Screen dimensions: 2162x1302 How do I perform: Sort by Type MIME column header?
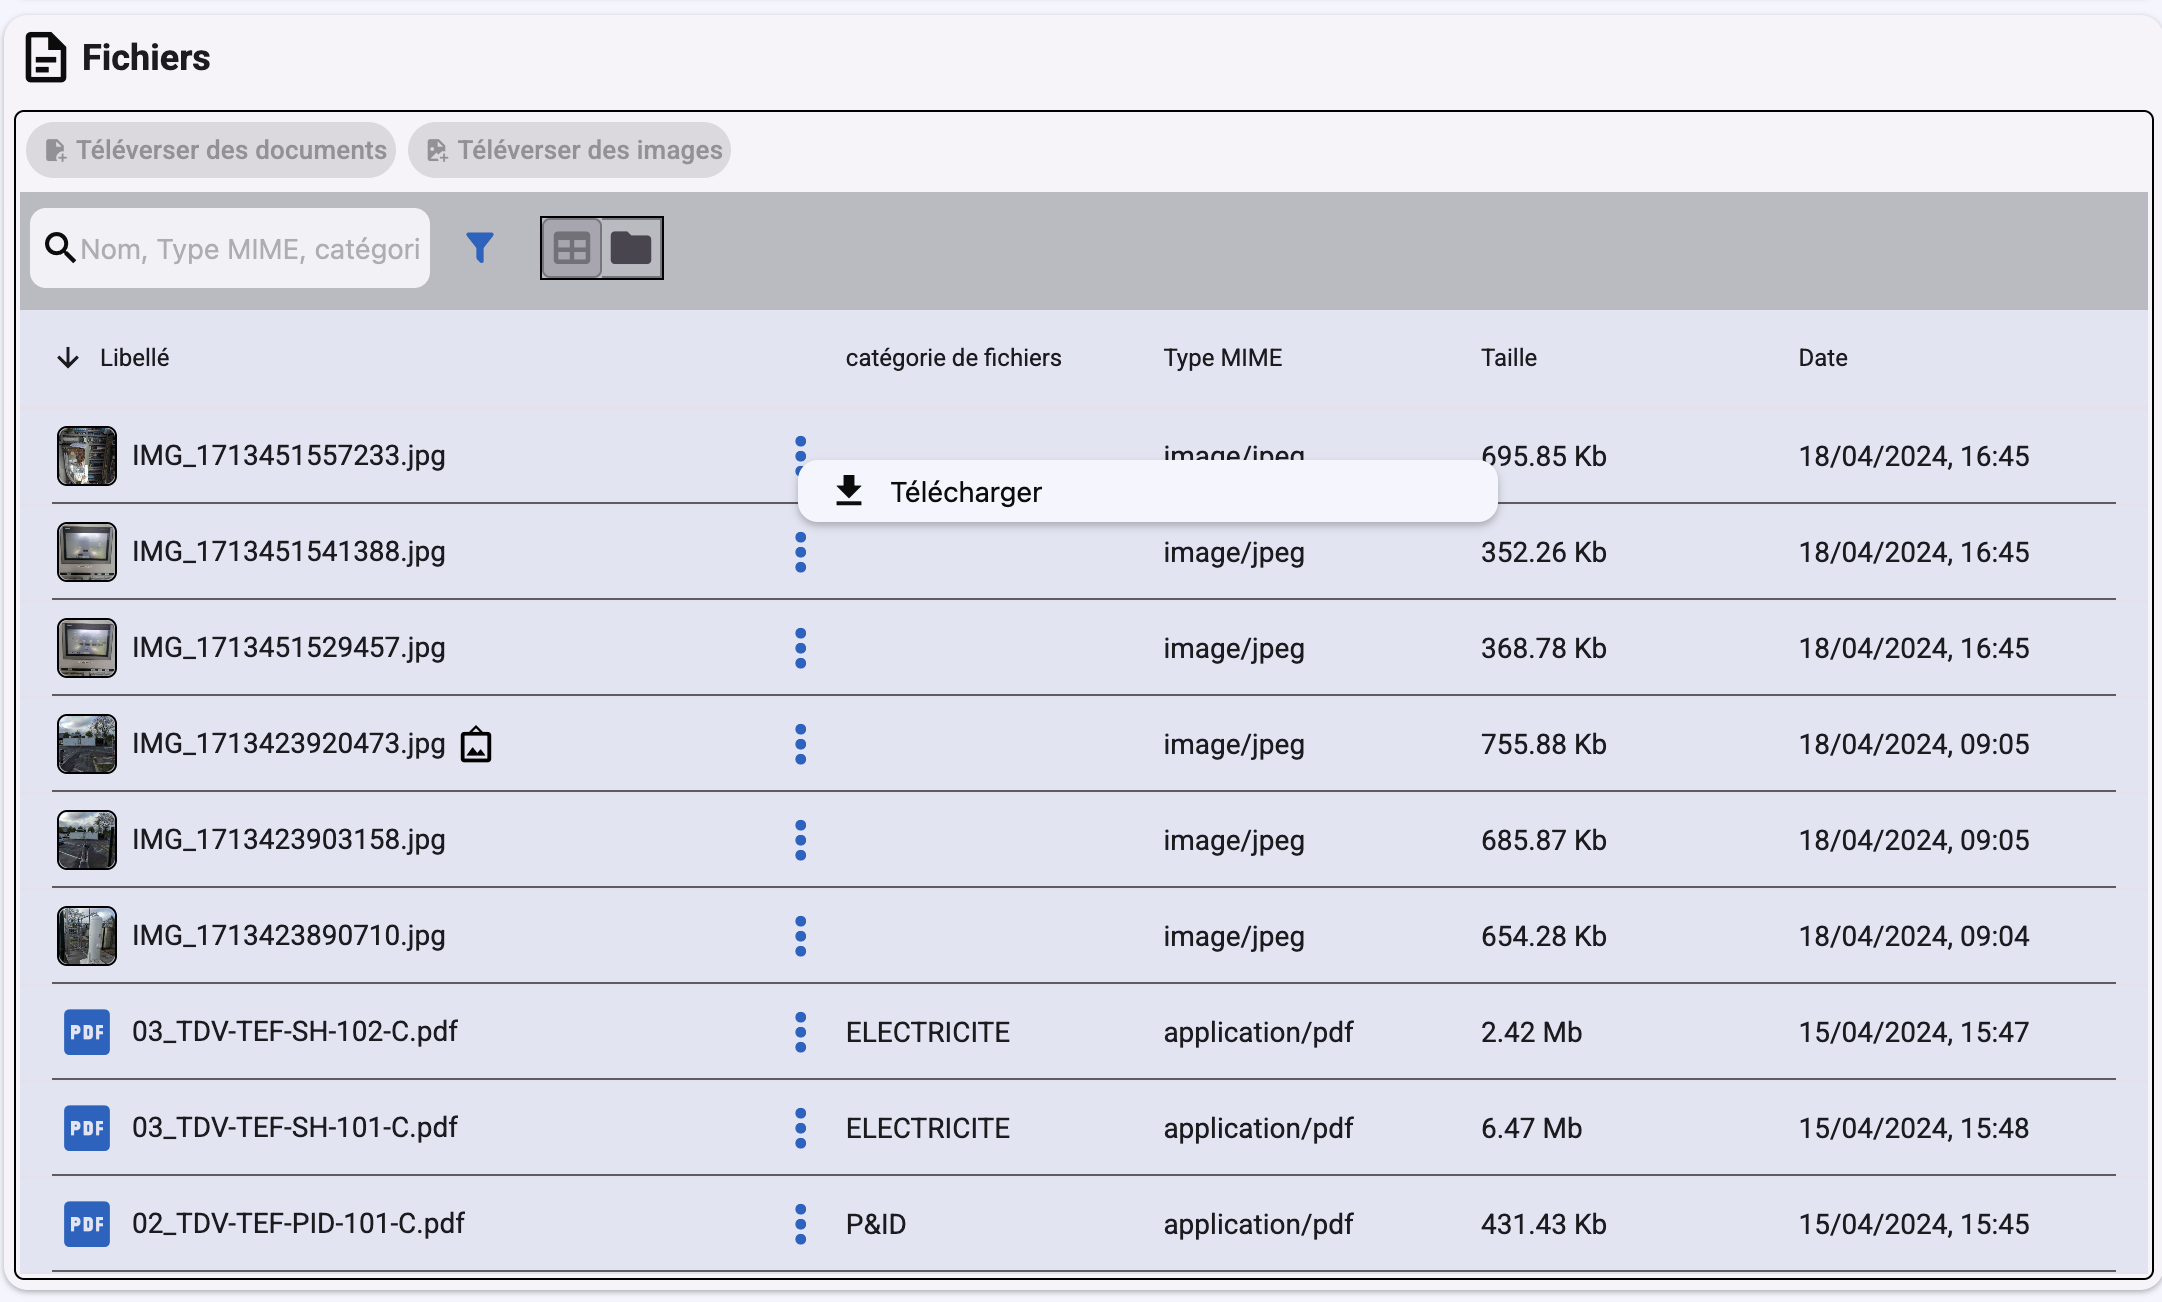point(1222,358)
